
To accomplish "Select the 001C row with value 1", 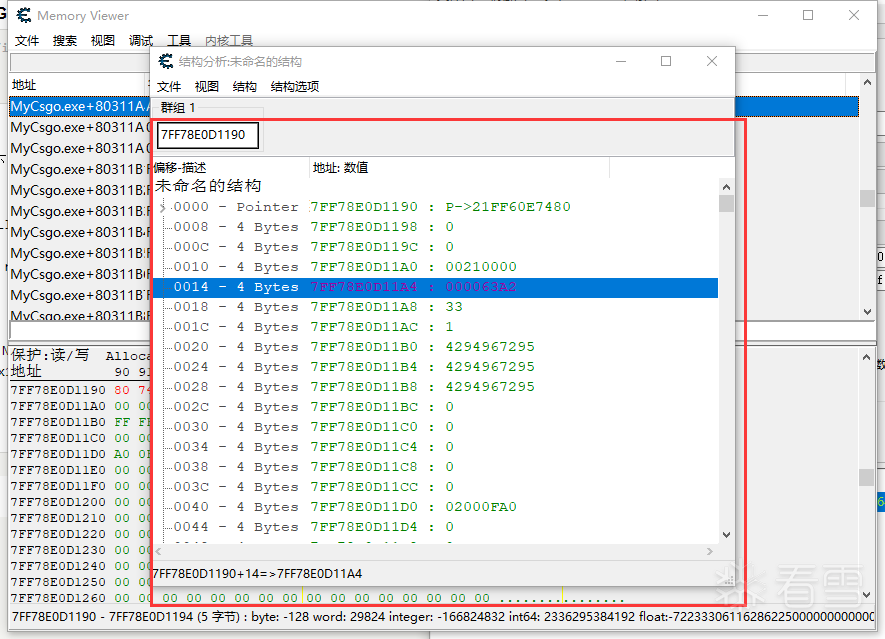I will 435,327.
